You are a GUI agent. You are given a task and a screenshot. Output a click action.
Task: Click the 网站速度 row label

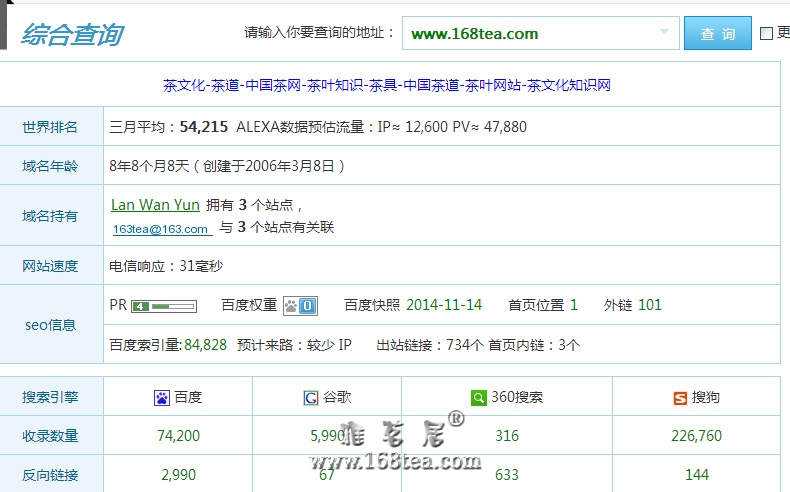click(x=50, y=266)
